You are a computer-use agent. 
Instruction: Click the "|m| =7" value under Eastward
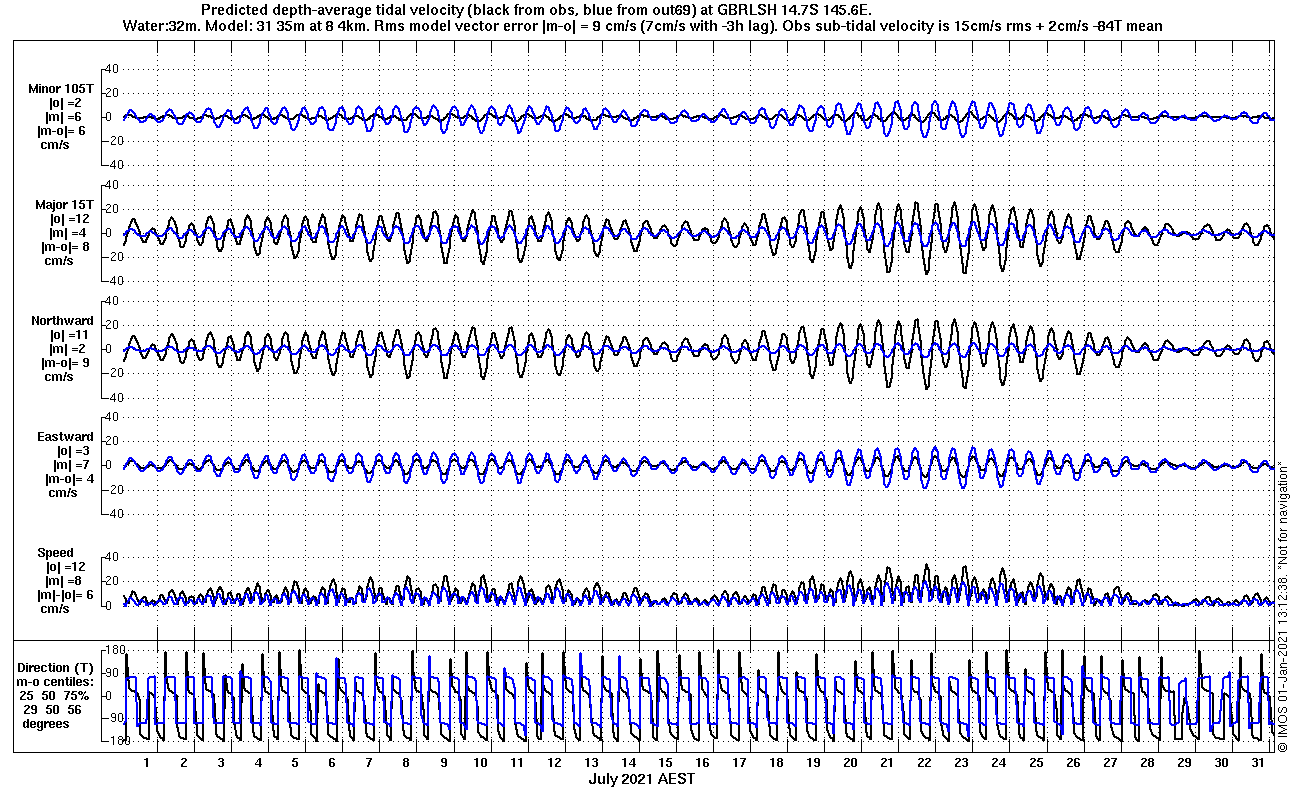coord(70,464)
